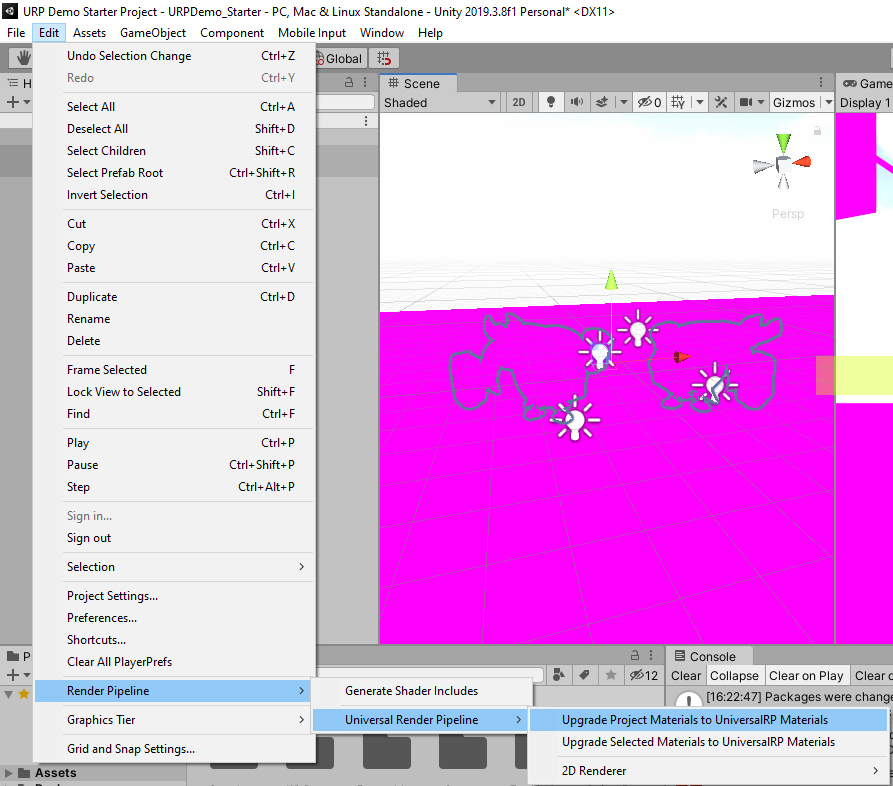Click the Scene camera settings icon
This screenshot has width=893, height=786.
click(x=746, y=102)
